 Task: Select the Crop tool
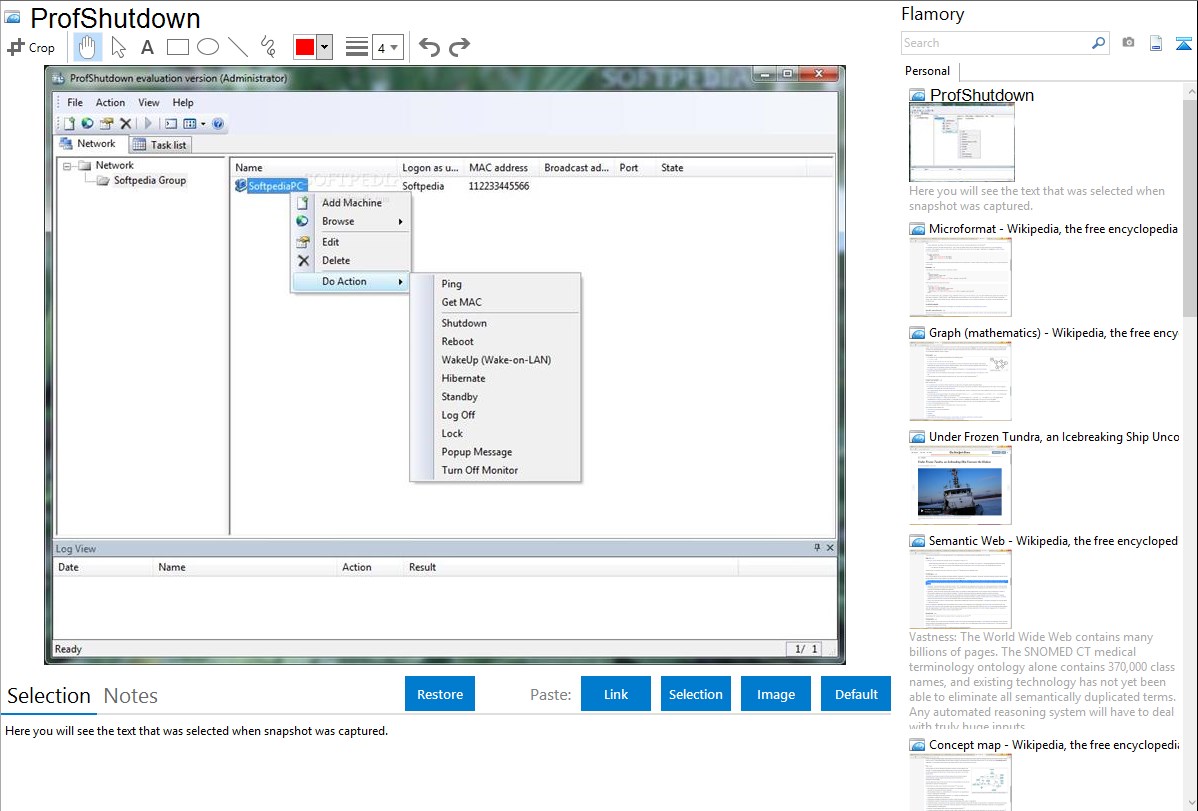pos(32,47)
